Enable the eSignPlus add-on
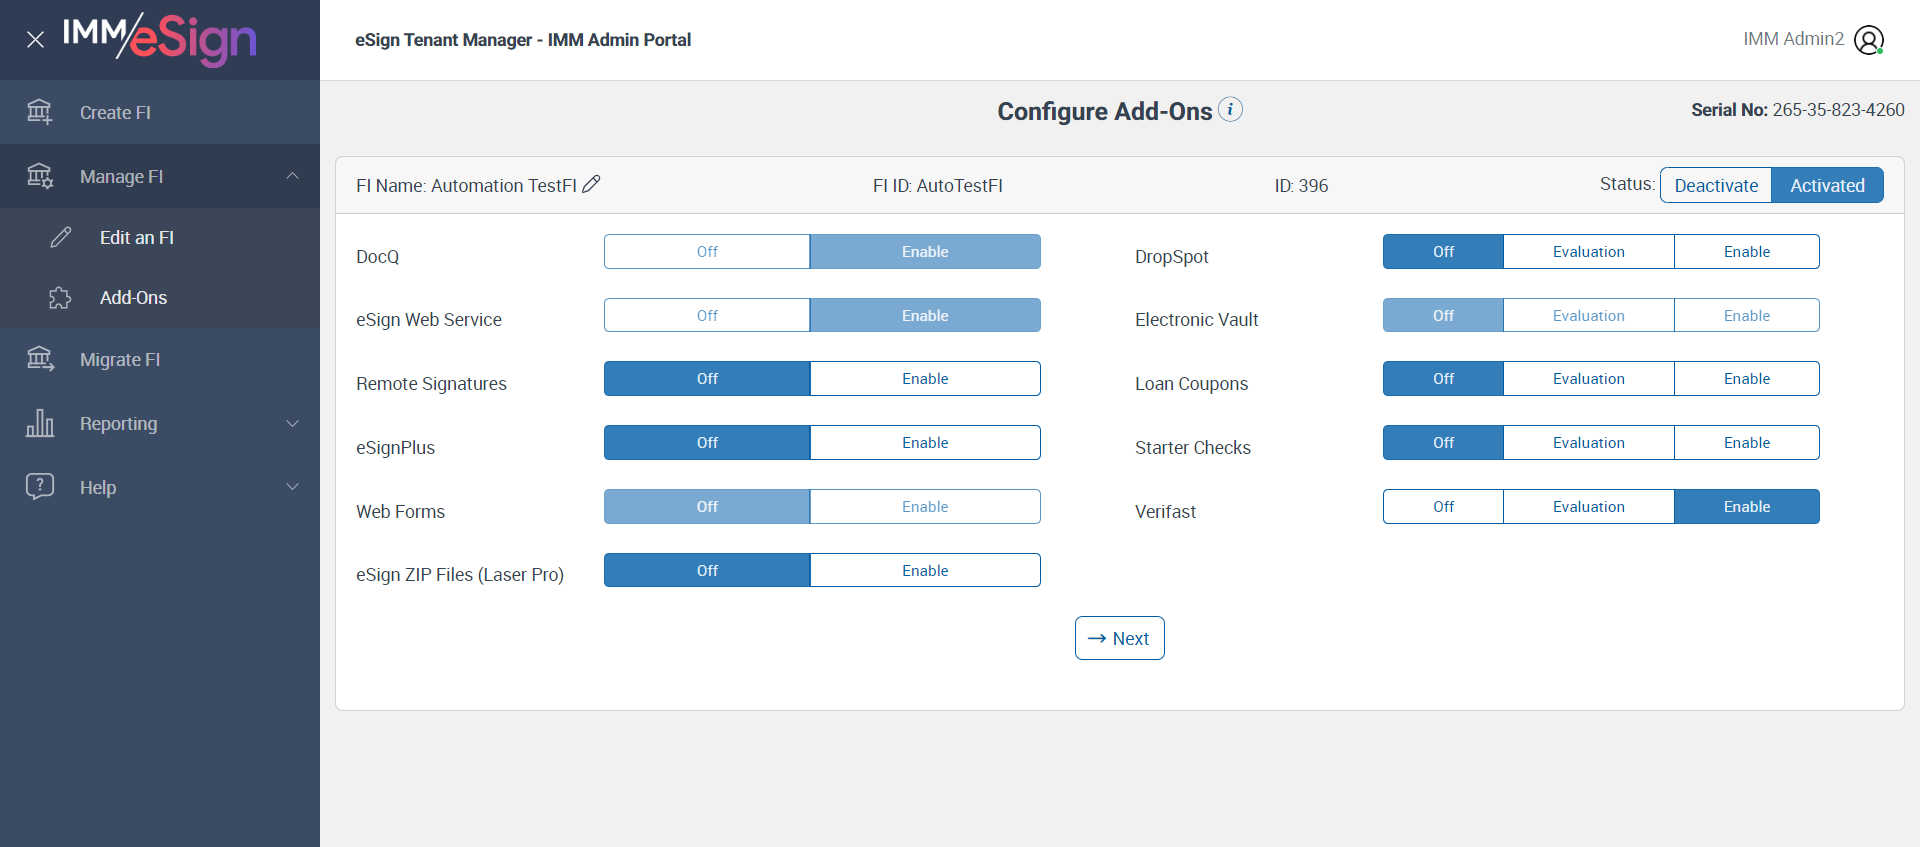Image resolution: width=1920 pixels, height=847 pixels. (924, 443)
